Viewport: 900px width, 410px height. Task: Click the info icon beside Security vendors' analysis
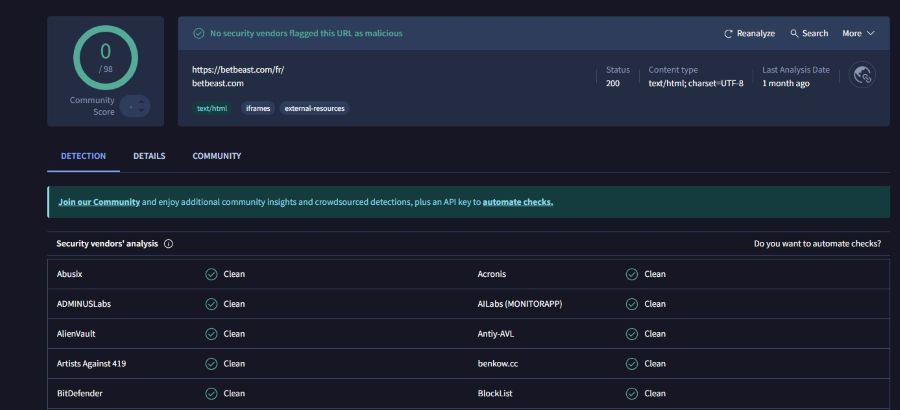[168, 243]
